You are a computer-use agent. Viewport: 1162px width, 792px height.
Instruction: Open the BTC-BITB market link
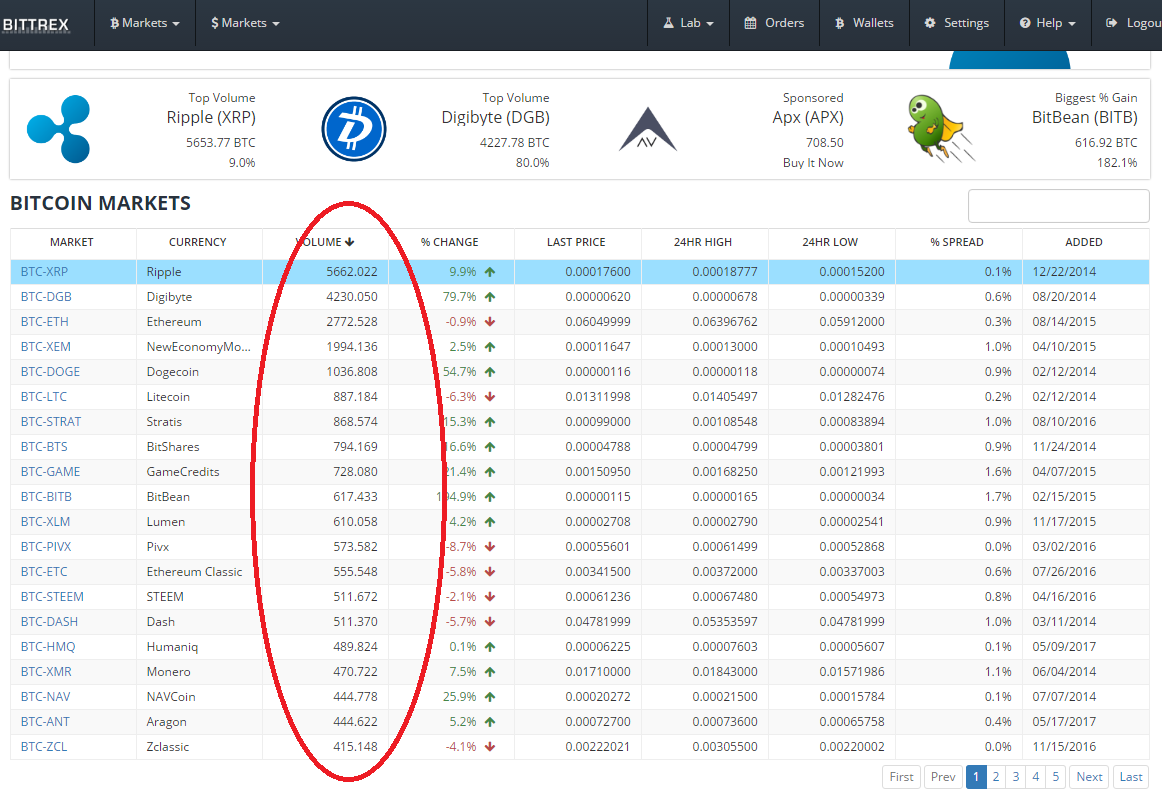click(47, 496)
